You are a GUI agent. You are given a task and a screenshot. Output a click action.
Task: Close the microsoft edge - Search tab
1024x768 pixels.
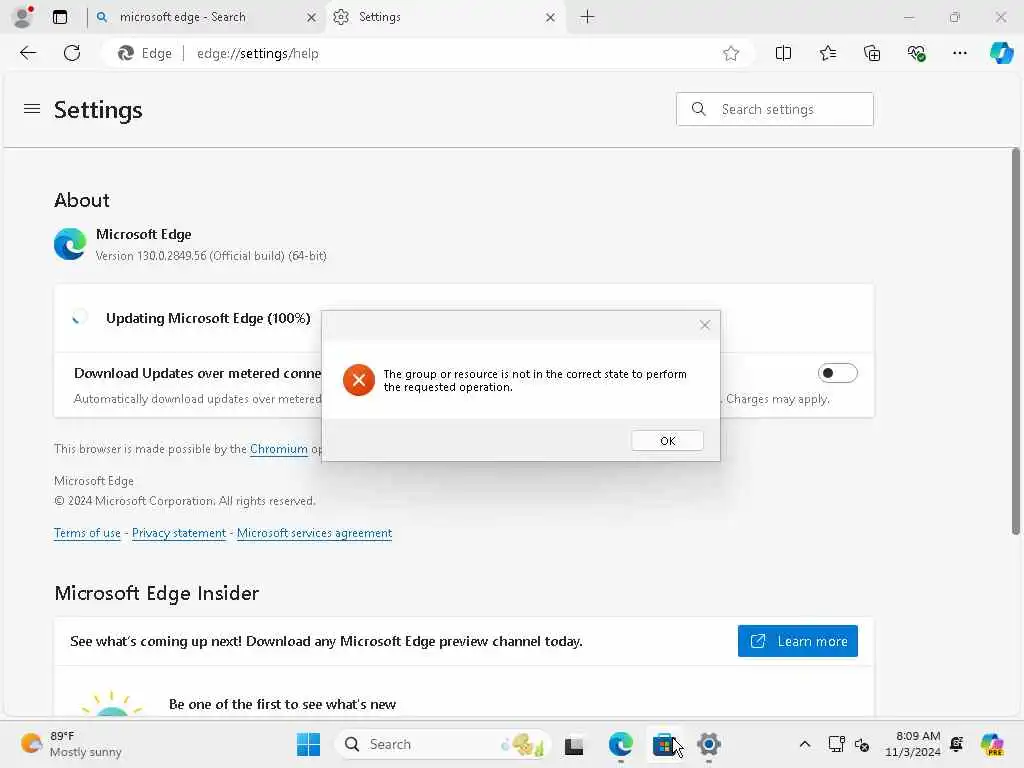pyautogui.click(x=312, y=18)
